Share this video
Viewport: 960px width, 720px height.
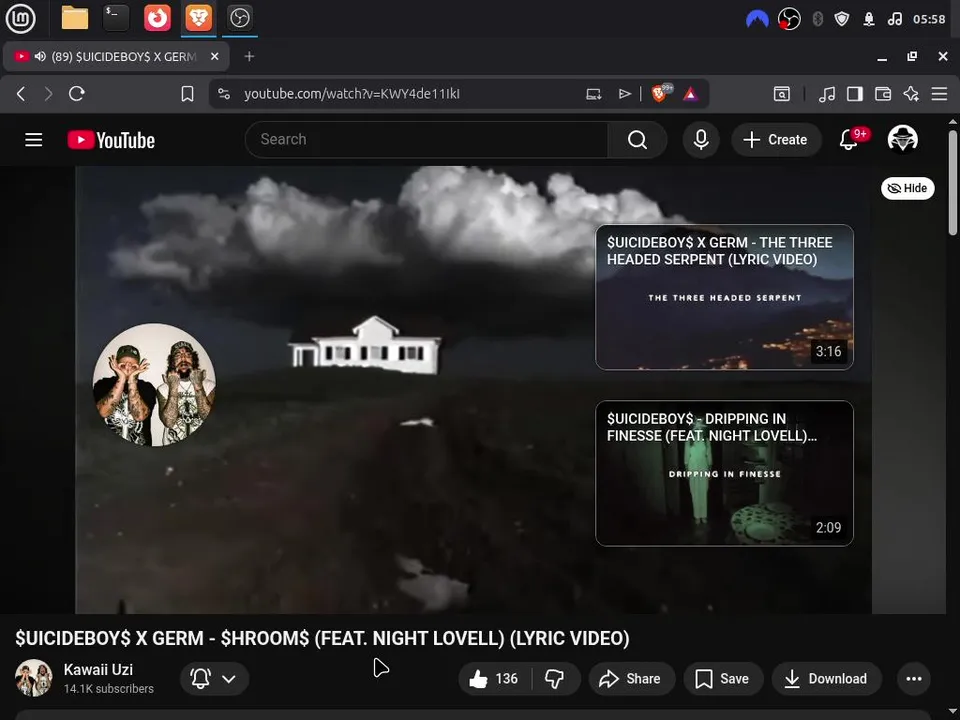click(x=632, y=678)
